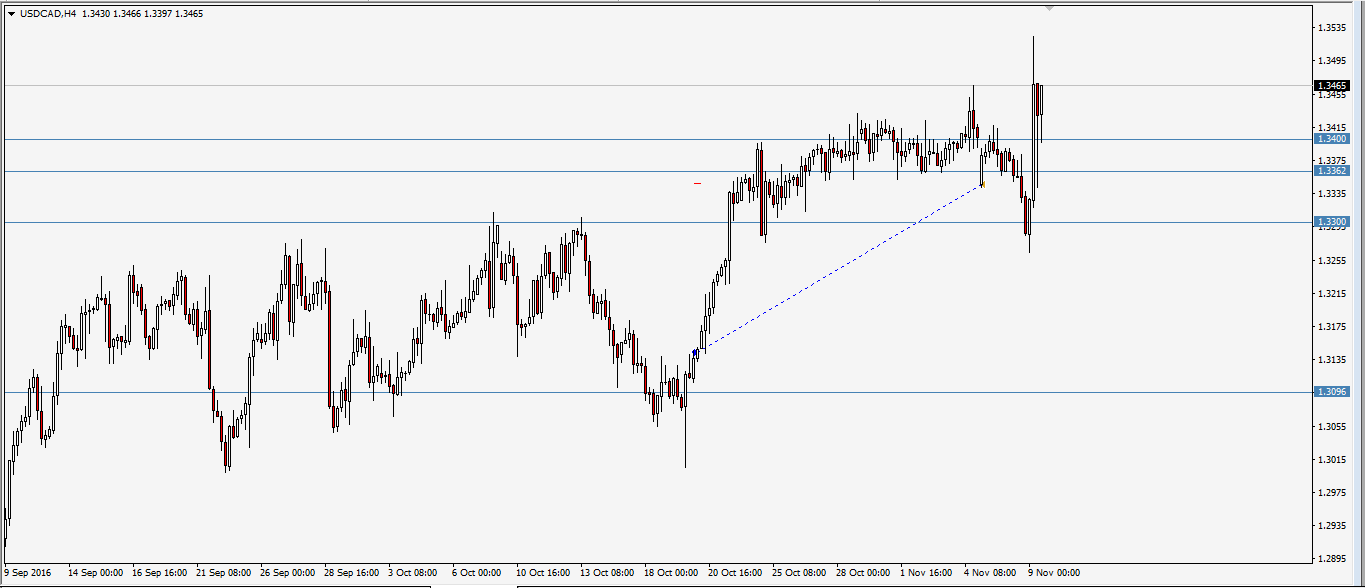Click the 1.3055 price scale label
The image size is (1365, 588).
tap(1333, 426)
